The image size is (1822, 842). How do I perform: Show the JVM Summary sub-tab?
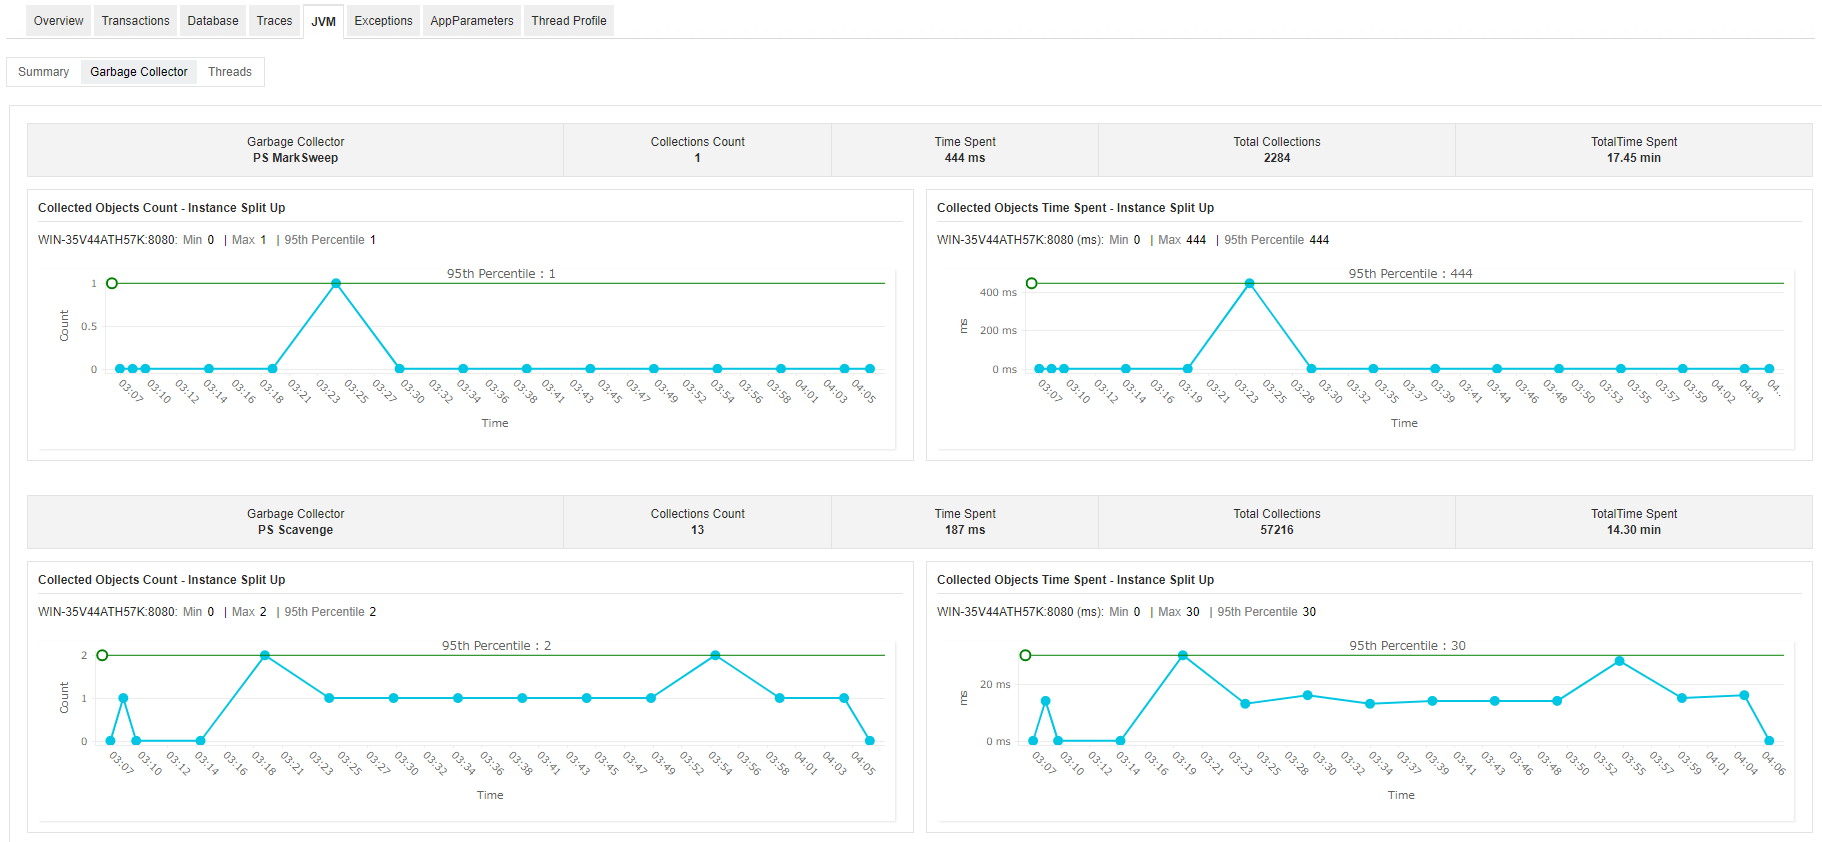pos(44,72)
